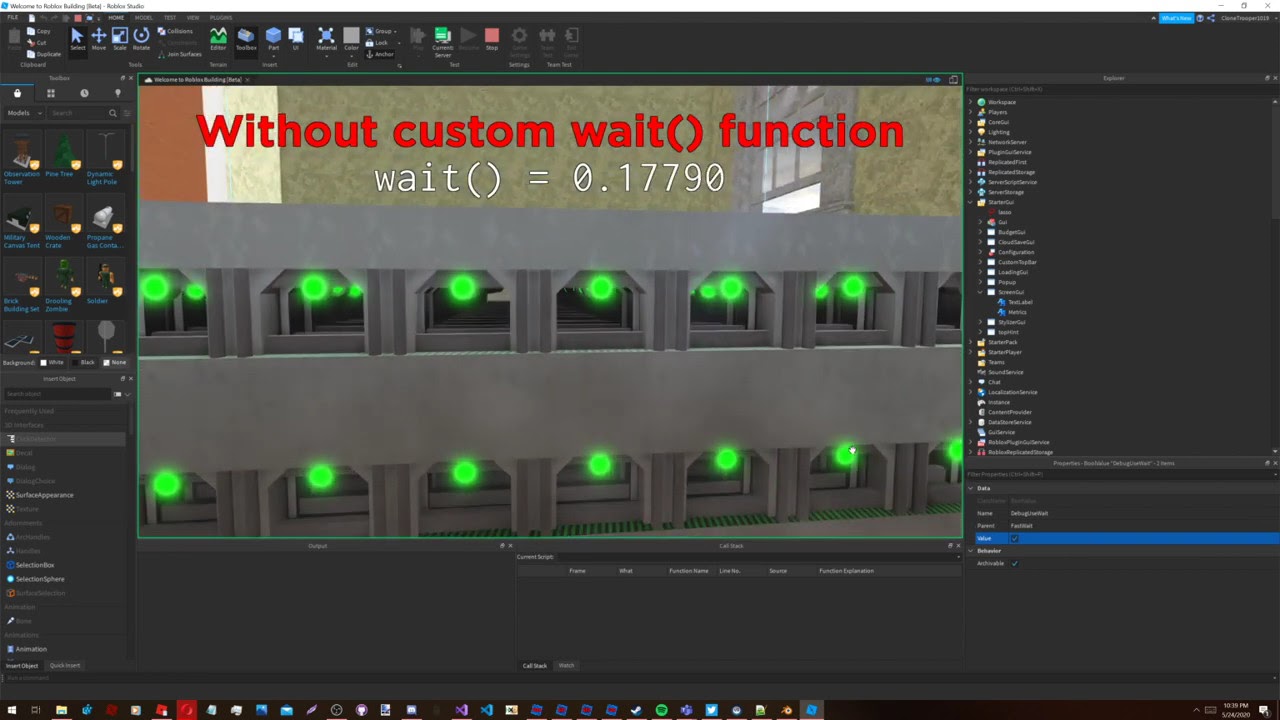The width and height of the screenshot is (1280, 720).
Task: Click the Insert Object search field
Action: (58, 394)
